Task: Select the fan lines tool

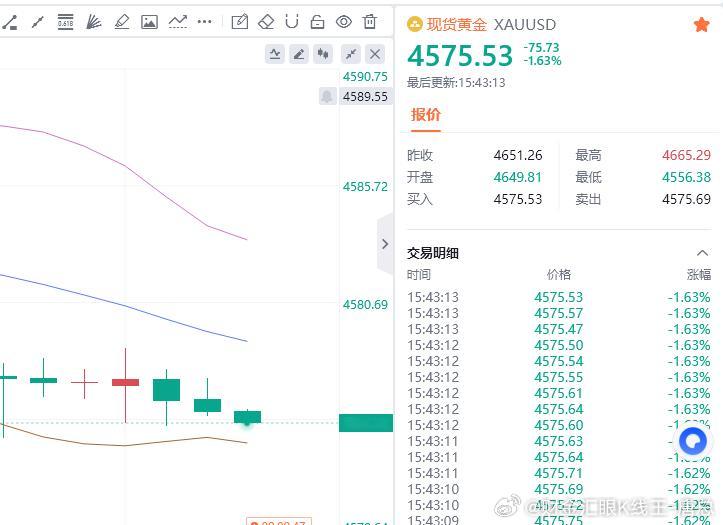Action: point(94,22)
